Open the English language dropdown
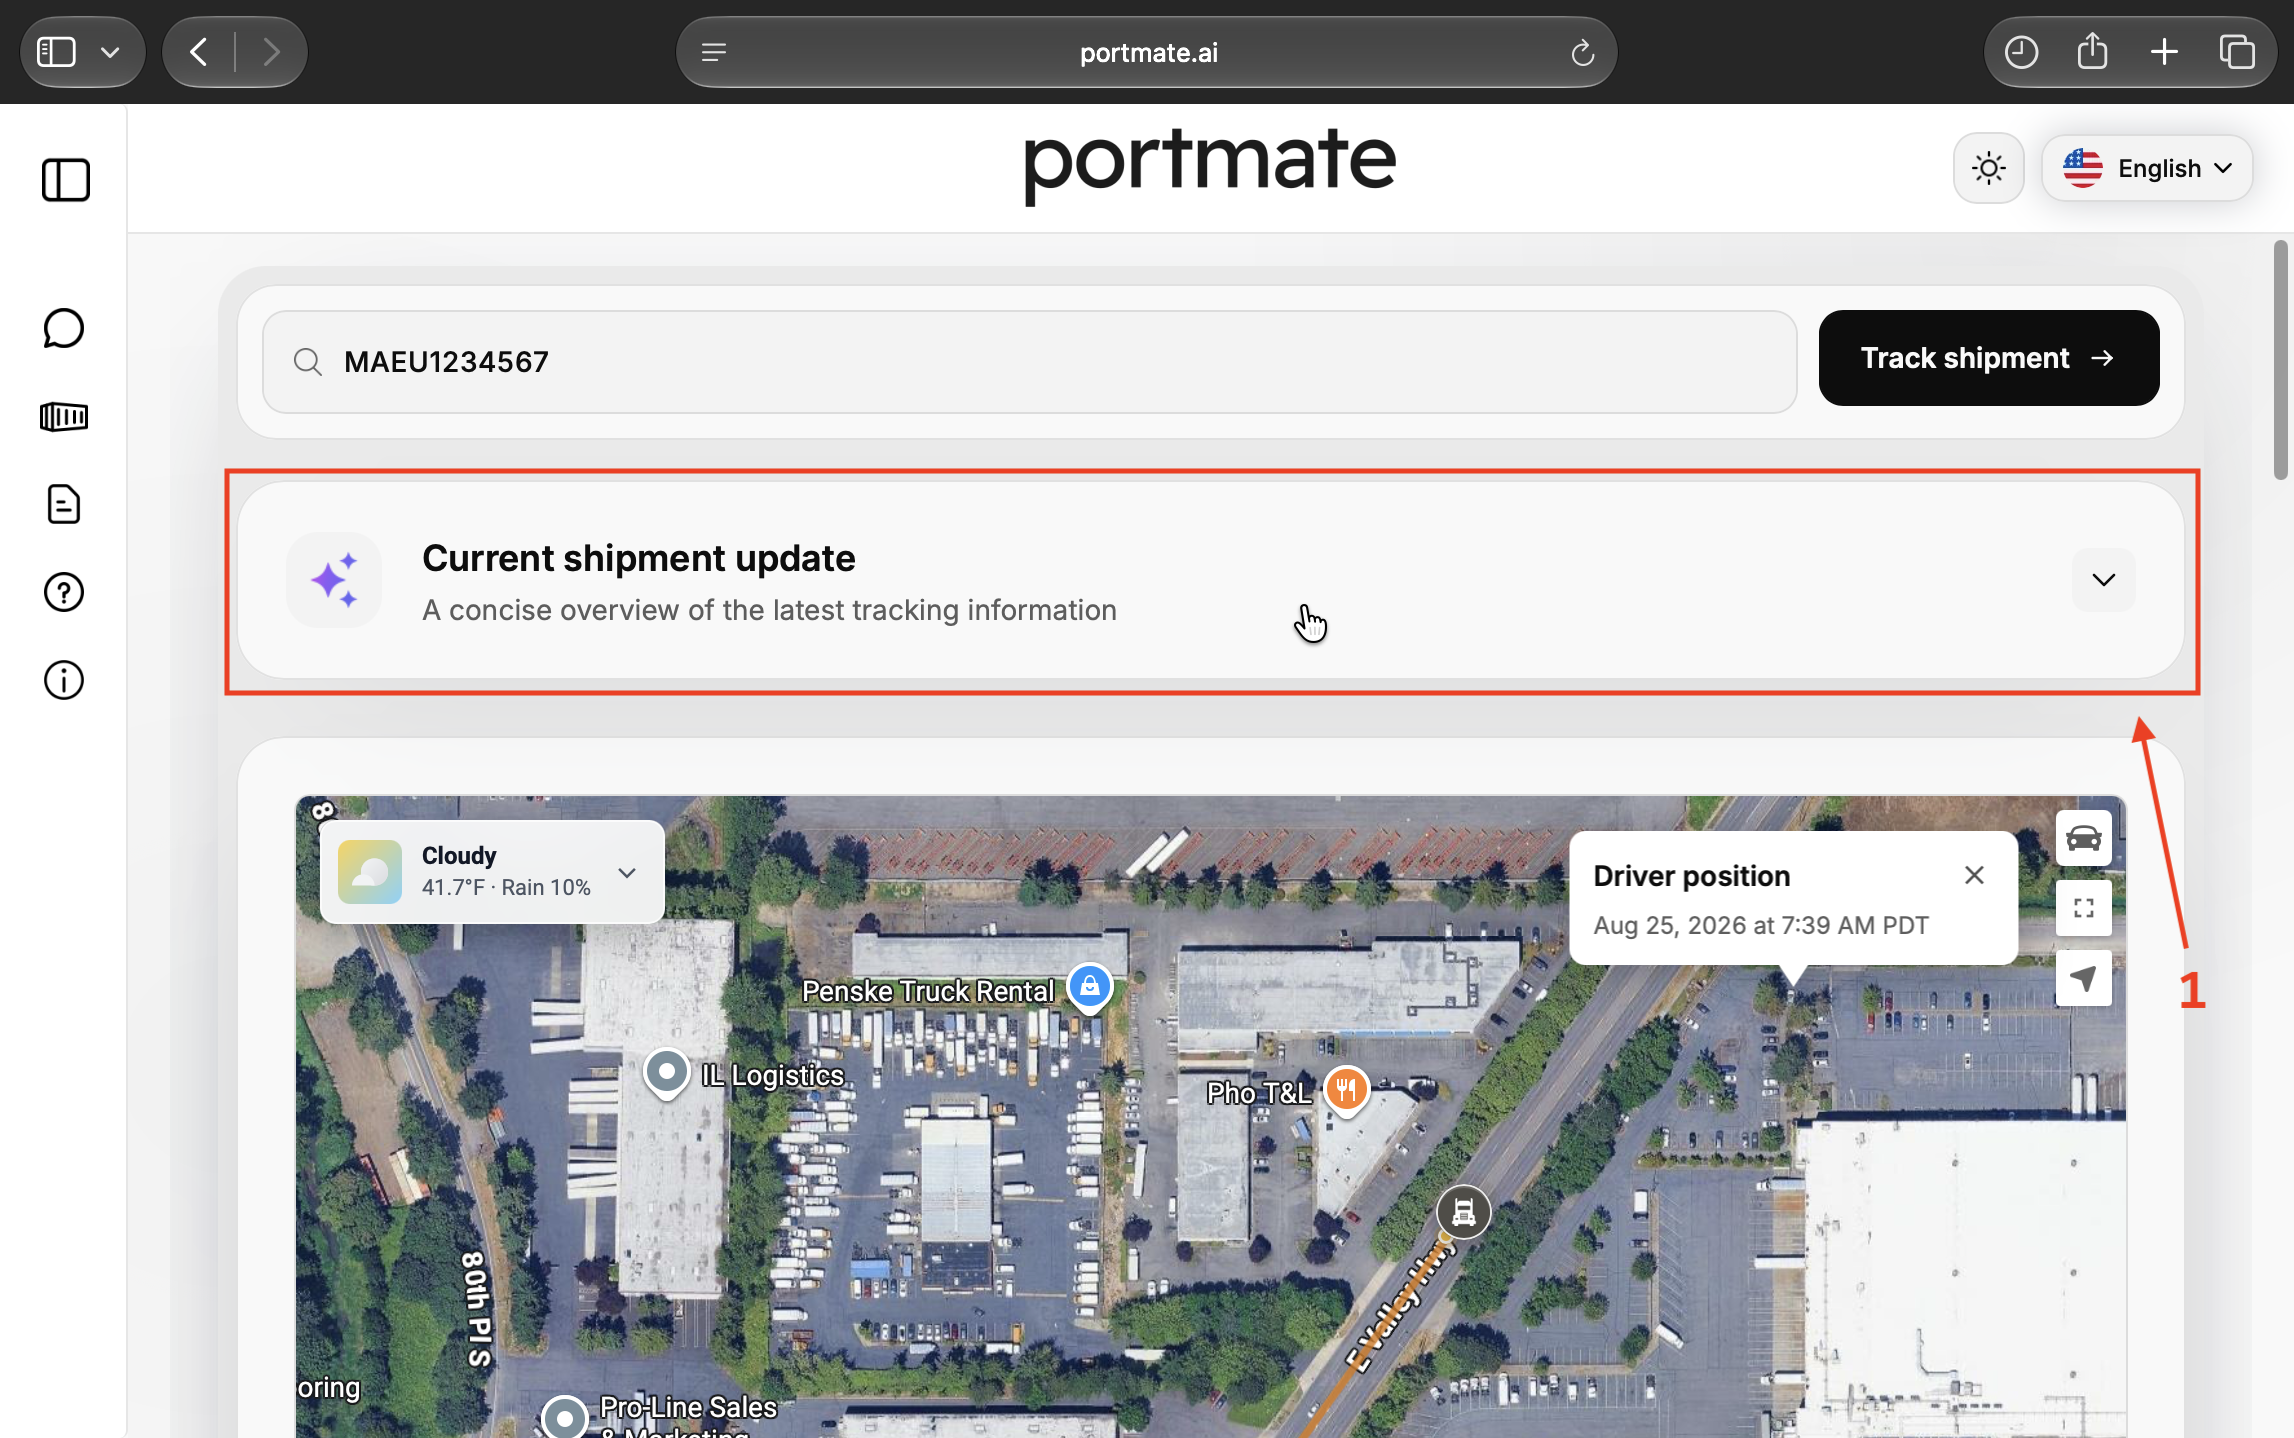The image size is (2294, 1438). point(2147,168)
